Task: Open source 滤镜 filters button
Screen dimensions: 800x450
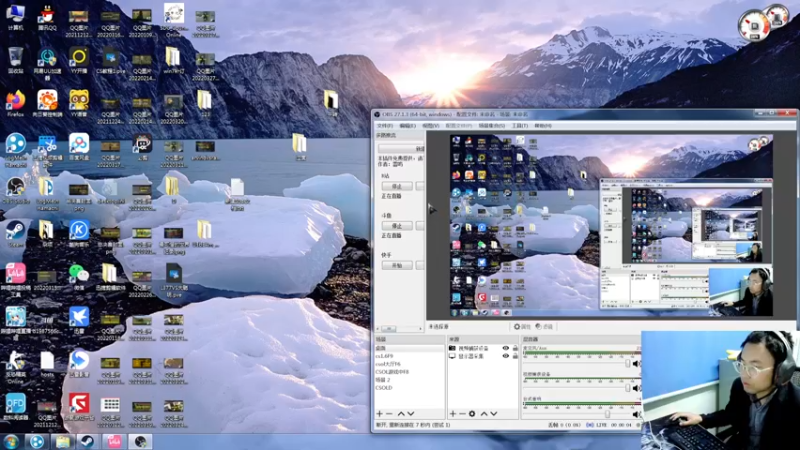Action: point(544,327)
